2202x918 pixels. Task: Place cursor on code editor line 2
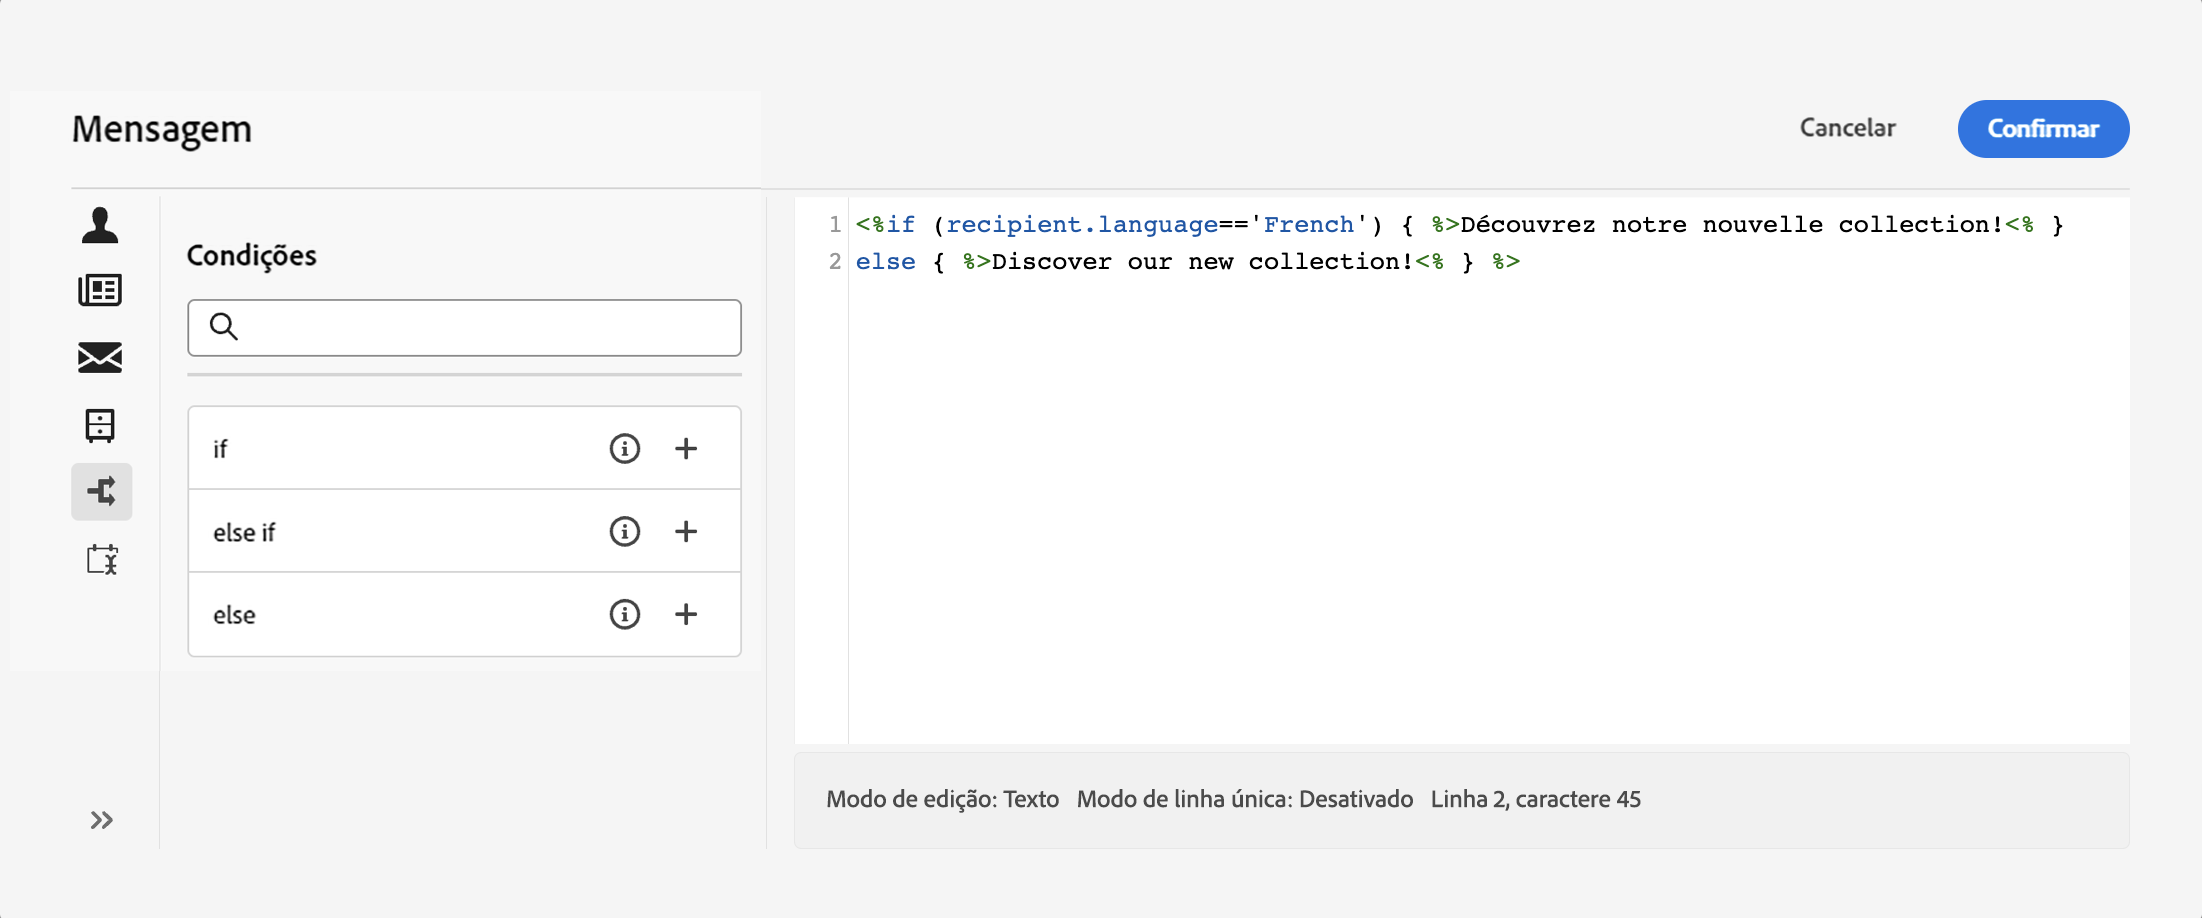pos(1187,262)
